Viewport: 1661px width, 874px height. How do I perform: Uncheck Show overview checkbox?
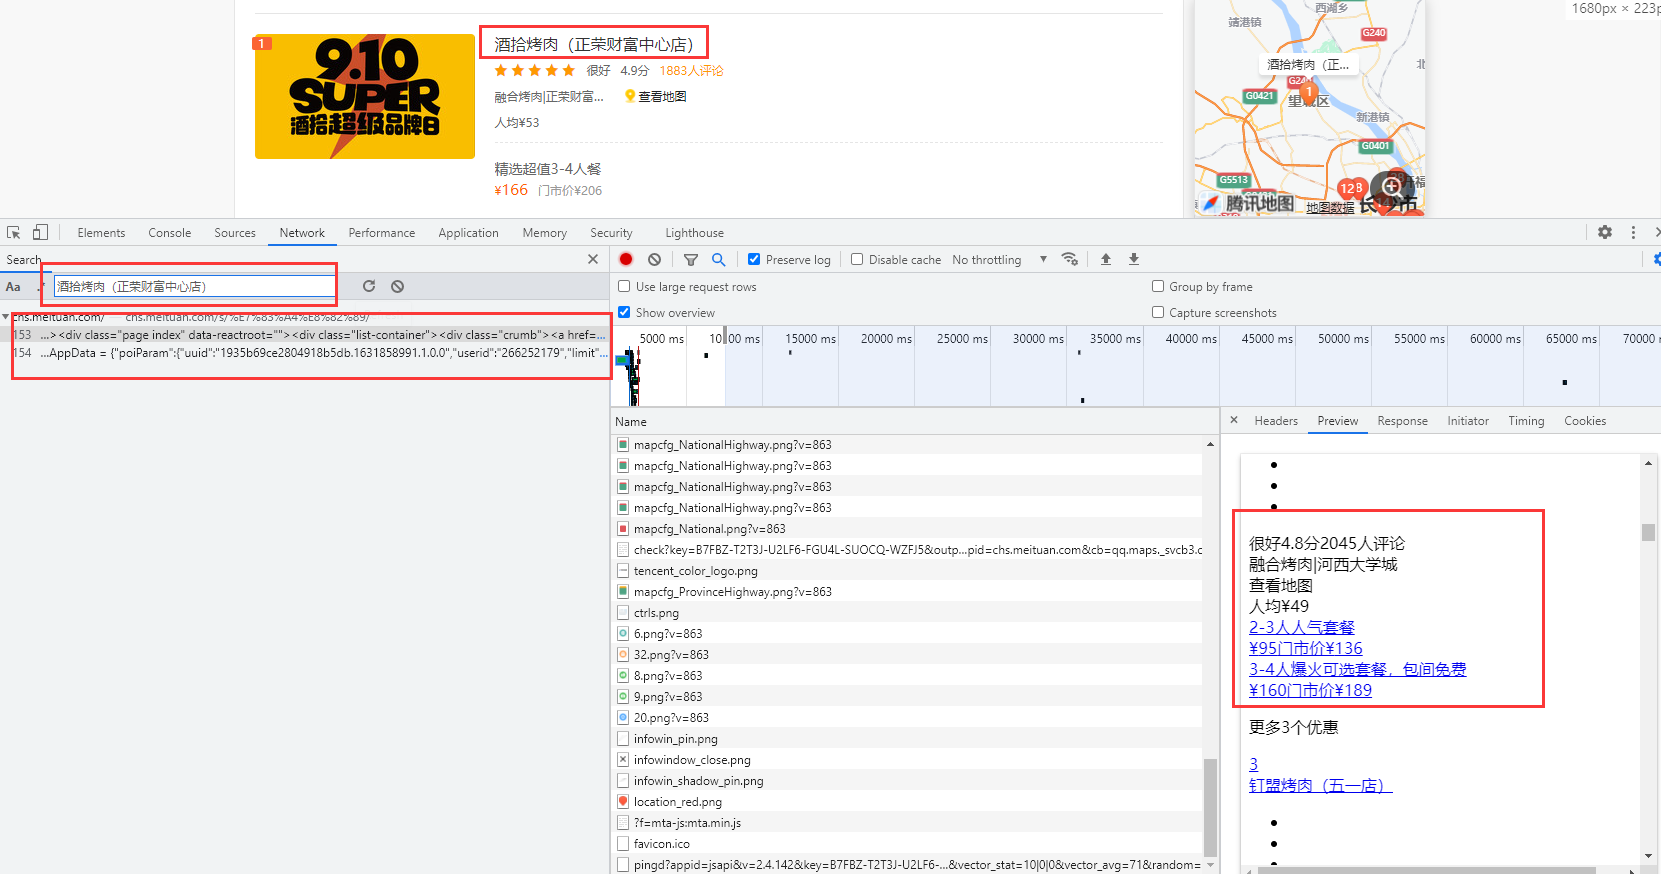click(x=624, y=312)
